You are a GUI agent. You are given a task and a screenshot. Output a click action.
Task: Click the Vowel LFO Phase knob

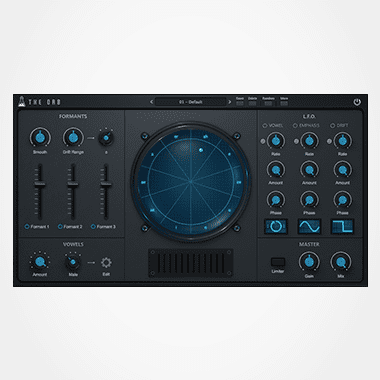pyautogui.click(x=276, y=200)
